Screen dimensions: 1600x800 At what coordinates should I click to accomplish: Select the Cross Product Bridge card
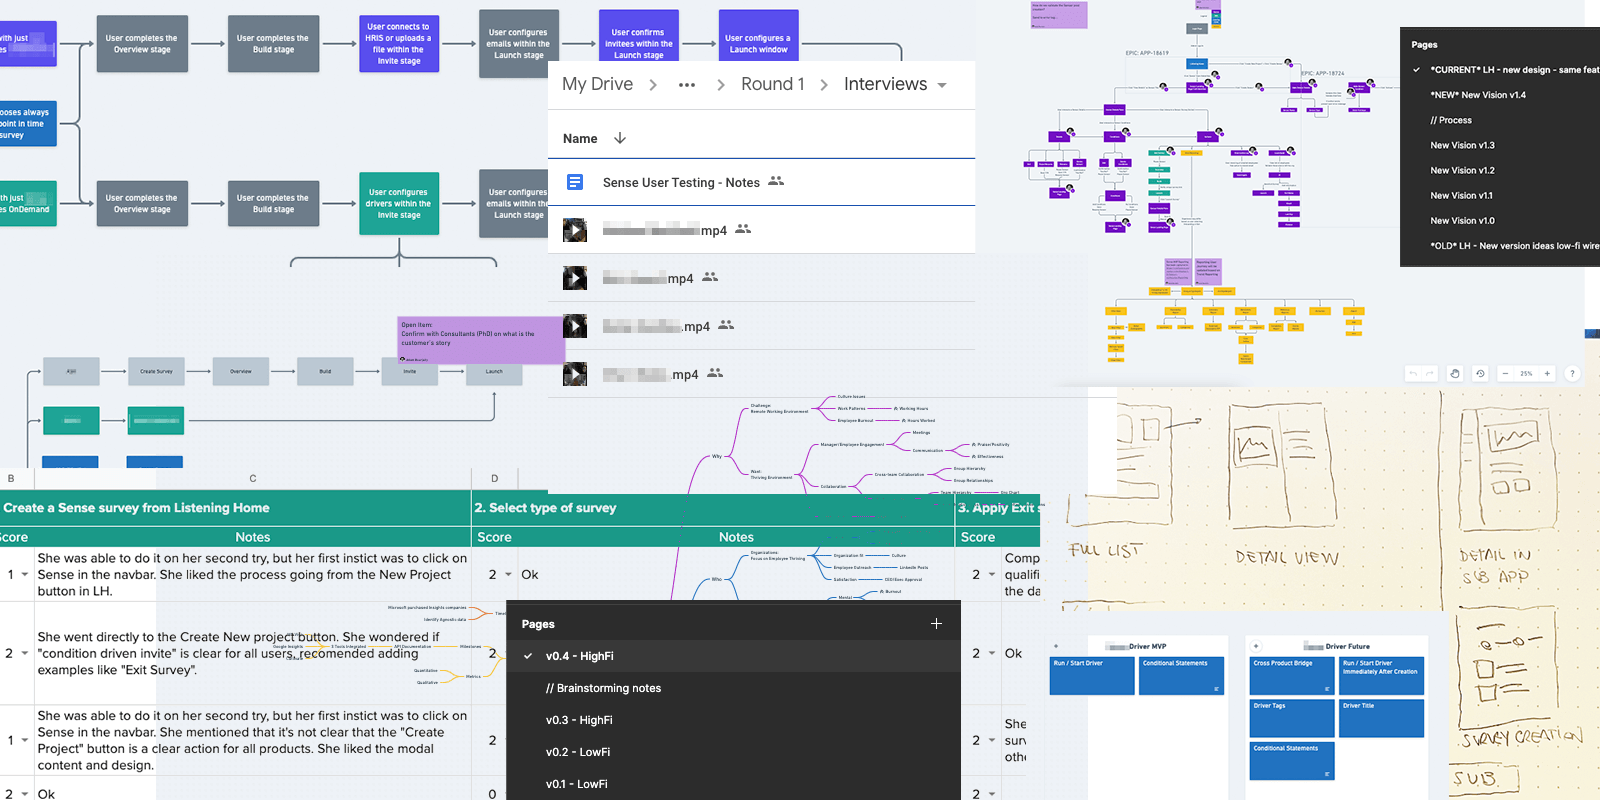1292,675
